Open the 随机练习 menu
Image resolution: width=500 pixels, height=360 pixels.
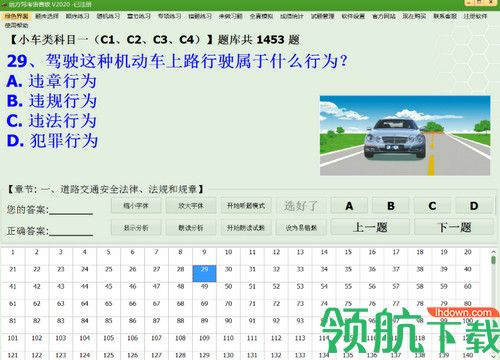pos(108,16)
